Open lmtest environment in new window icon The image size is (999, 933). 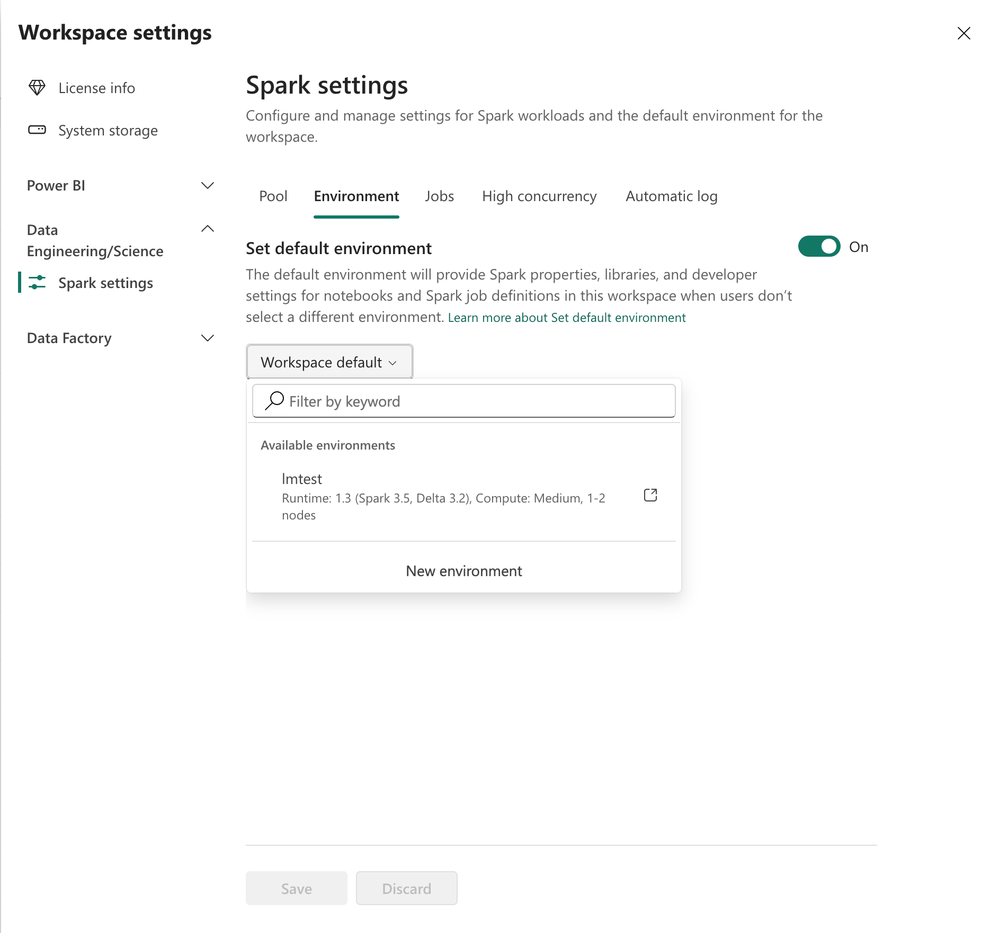pos(650,495)
